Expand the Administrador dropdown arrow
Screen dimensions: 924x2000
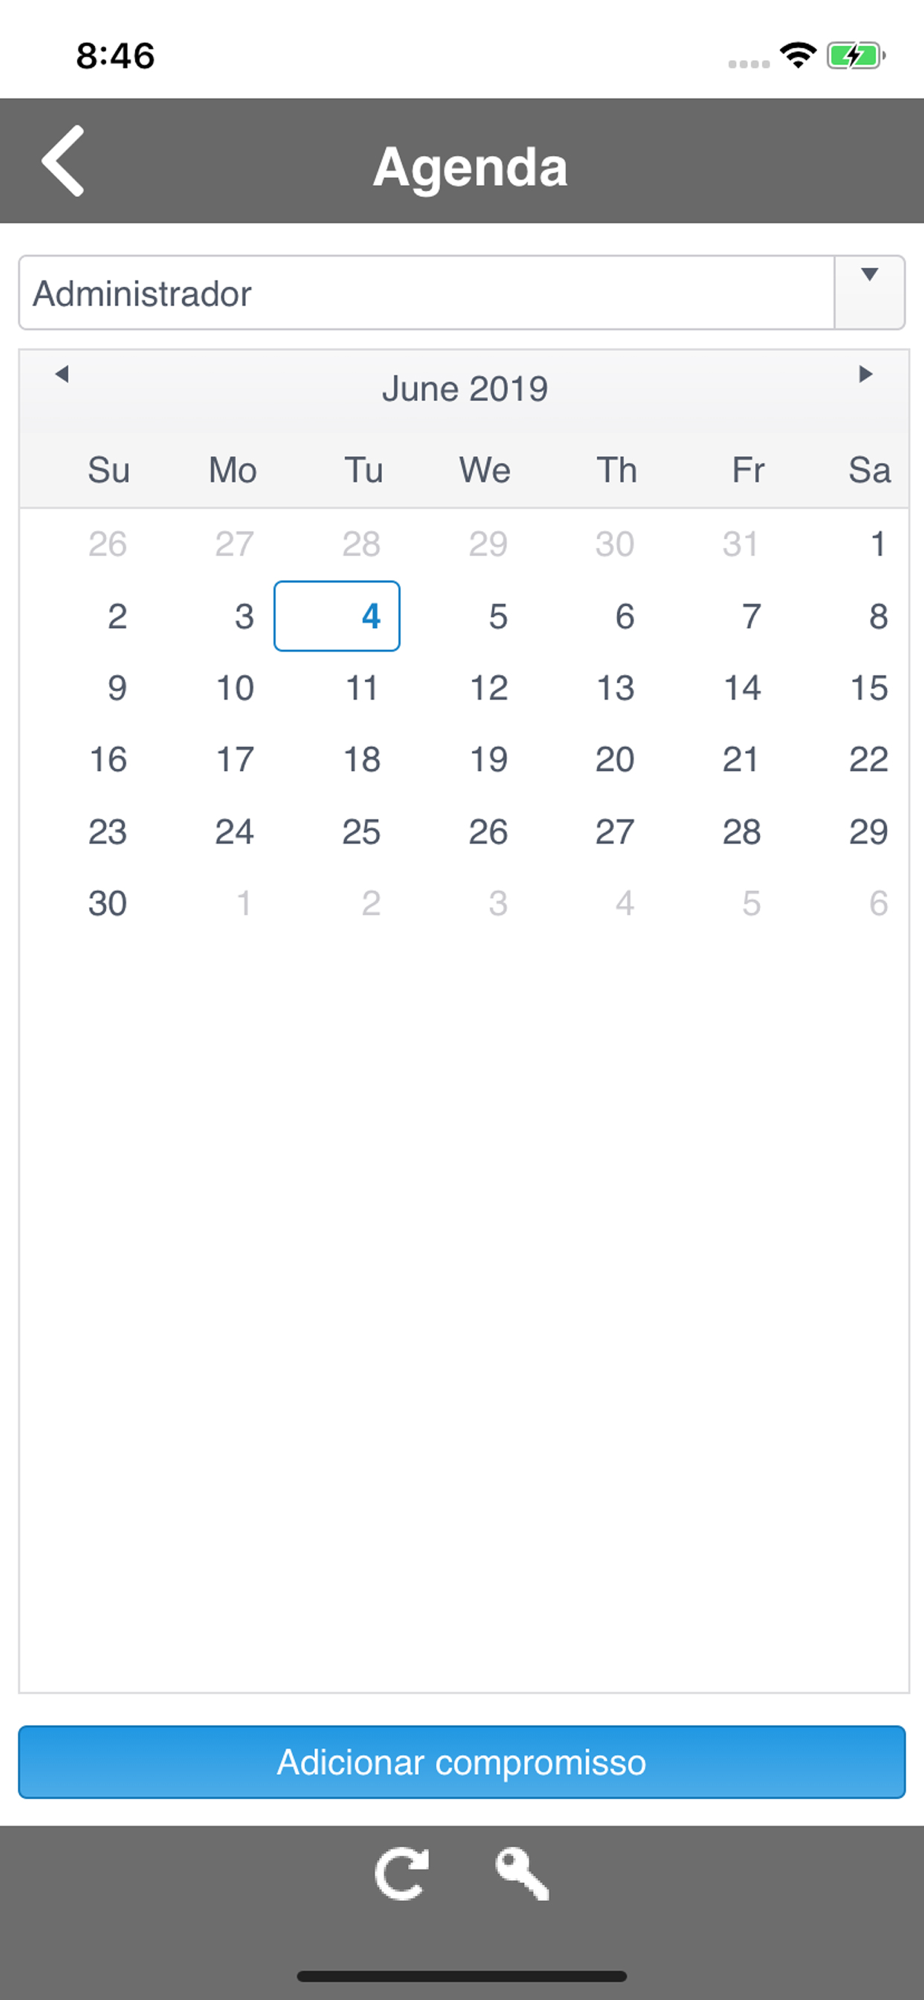pyautogui.click(x=870, y=292)
